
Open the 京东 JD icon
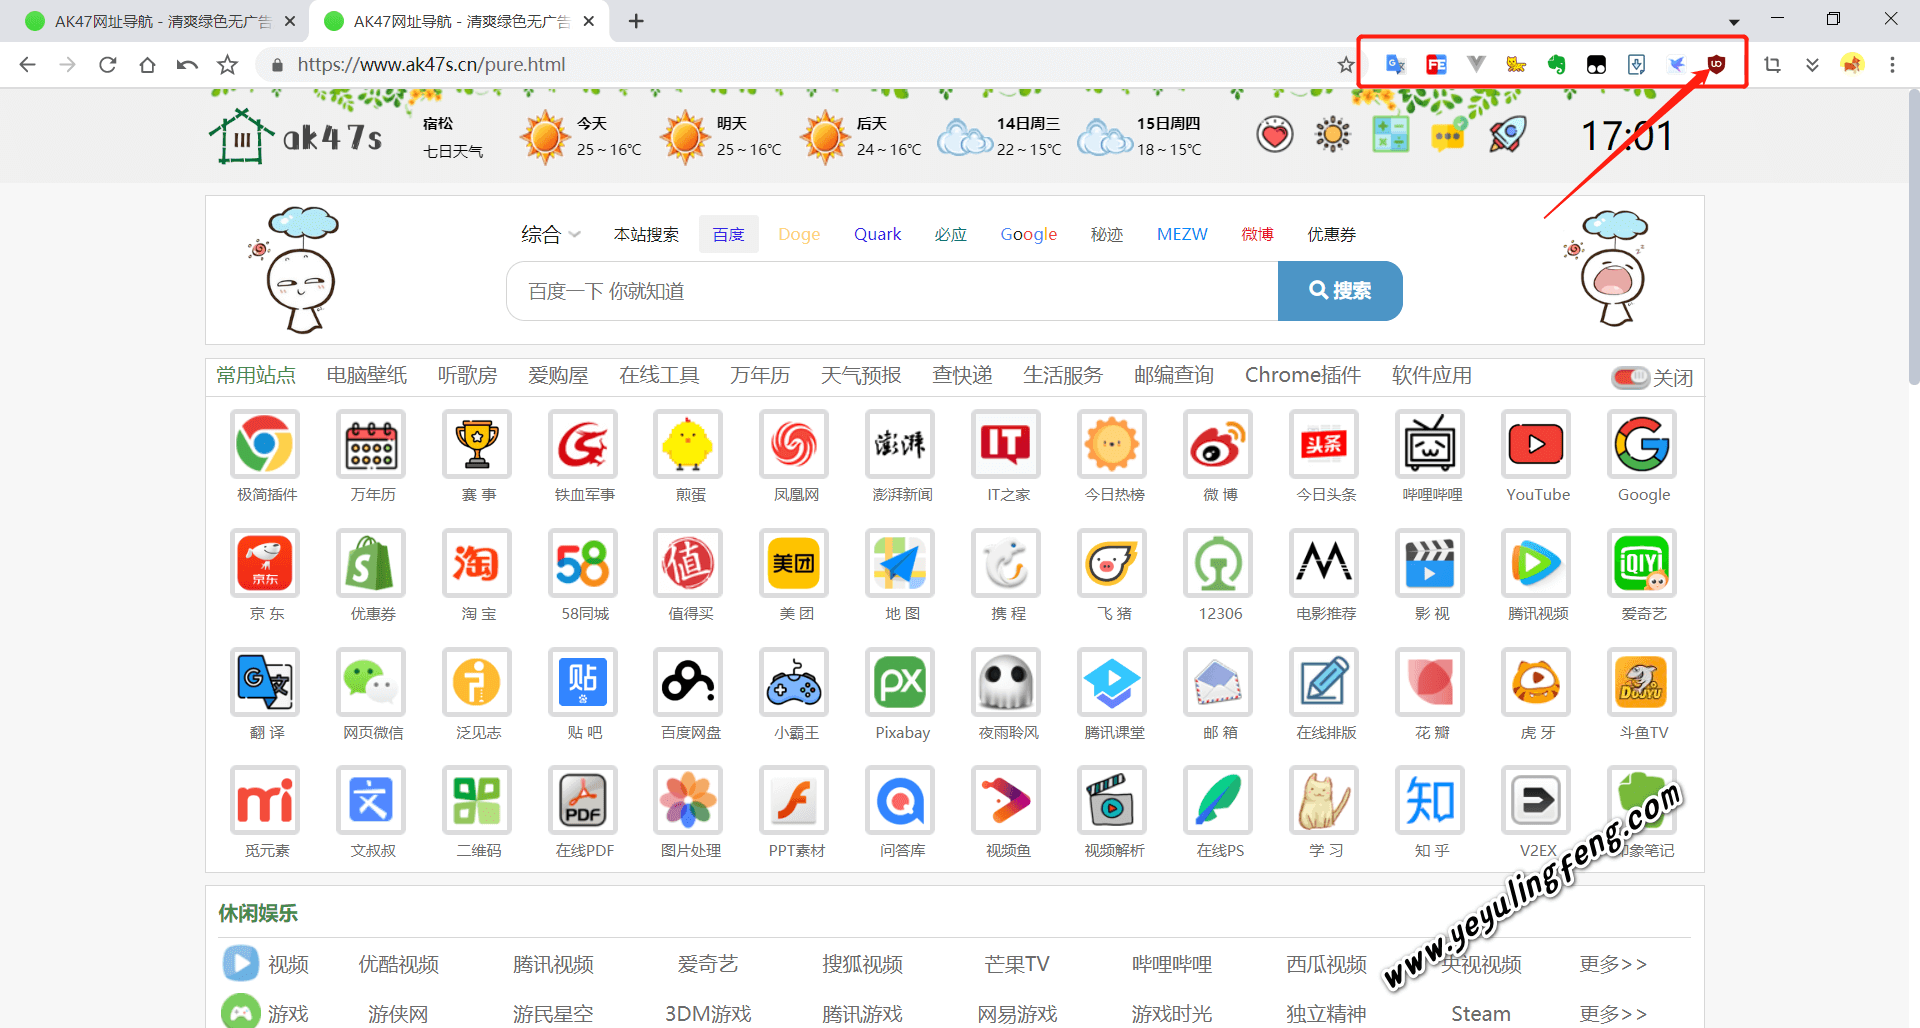pos(265,563)
